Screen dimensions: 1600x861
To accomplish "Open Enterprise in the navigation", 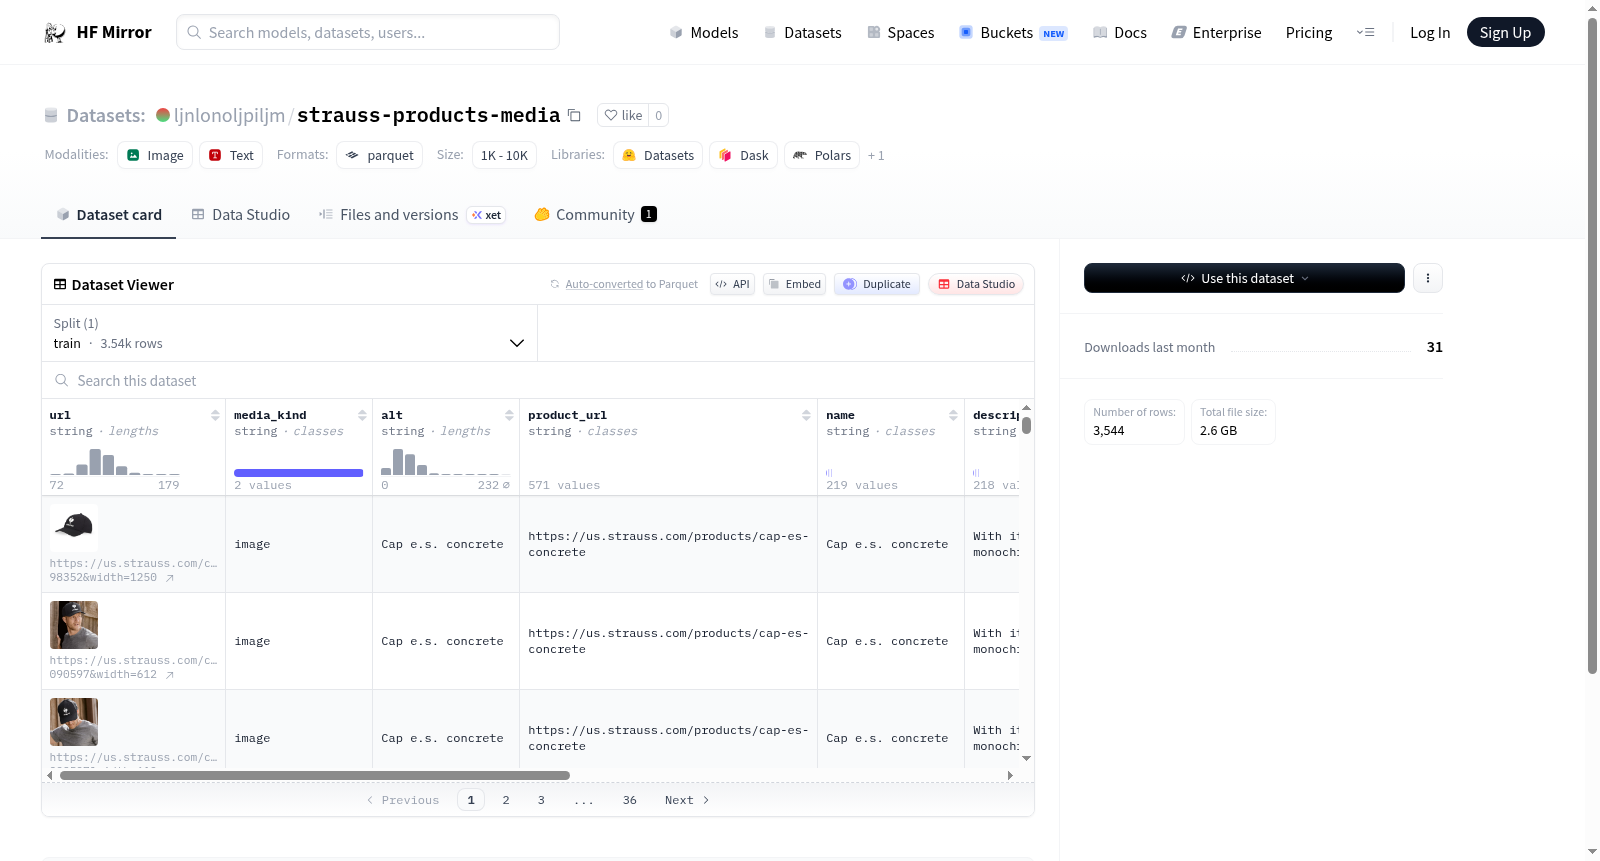I will (x=1216, y=33).
